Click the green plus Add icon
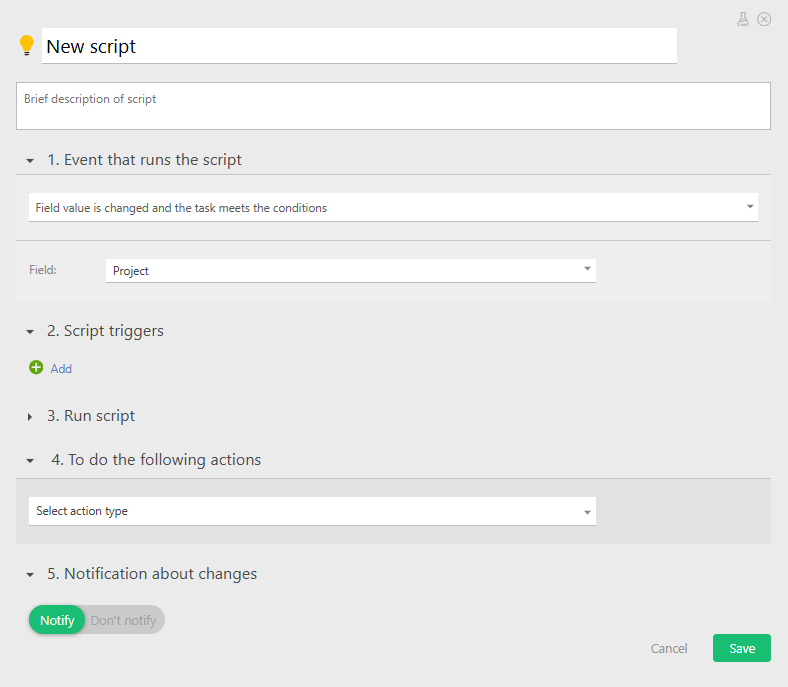788x687 pixels. coord(36,368)
